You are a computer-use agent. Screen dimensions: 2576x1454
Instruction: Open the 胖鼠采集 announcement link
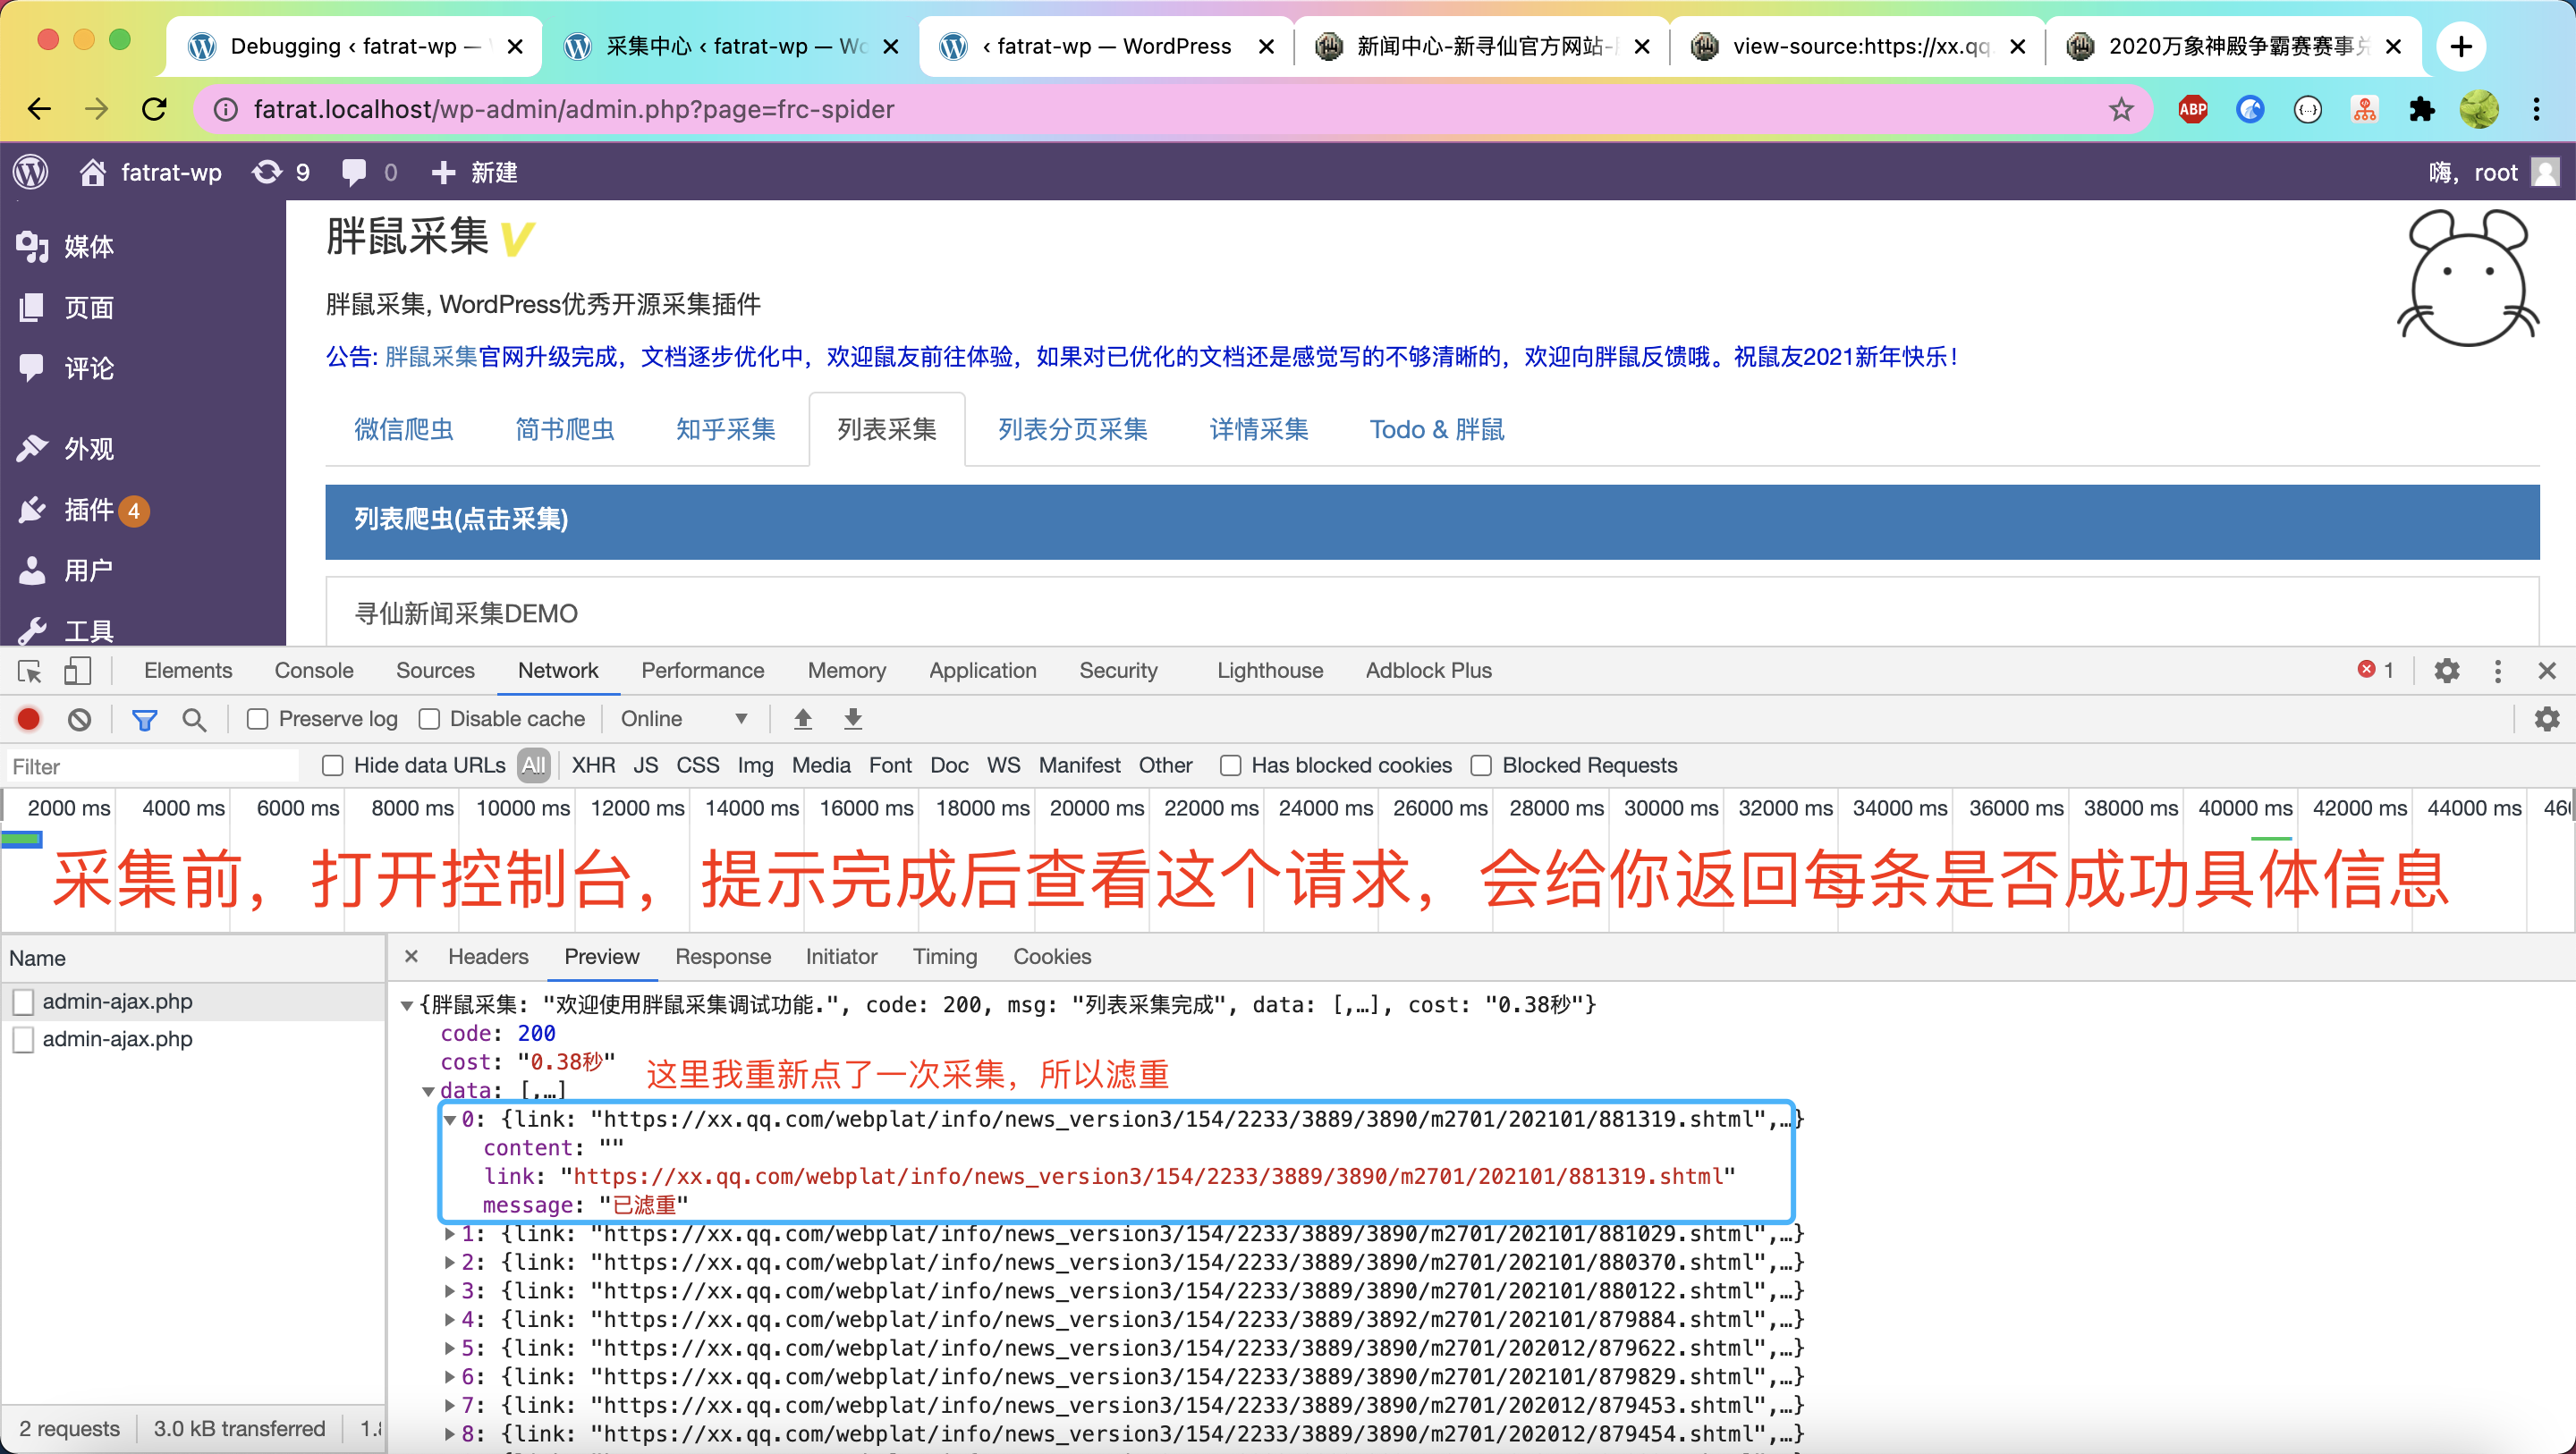tap(432, 357)
